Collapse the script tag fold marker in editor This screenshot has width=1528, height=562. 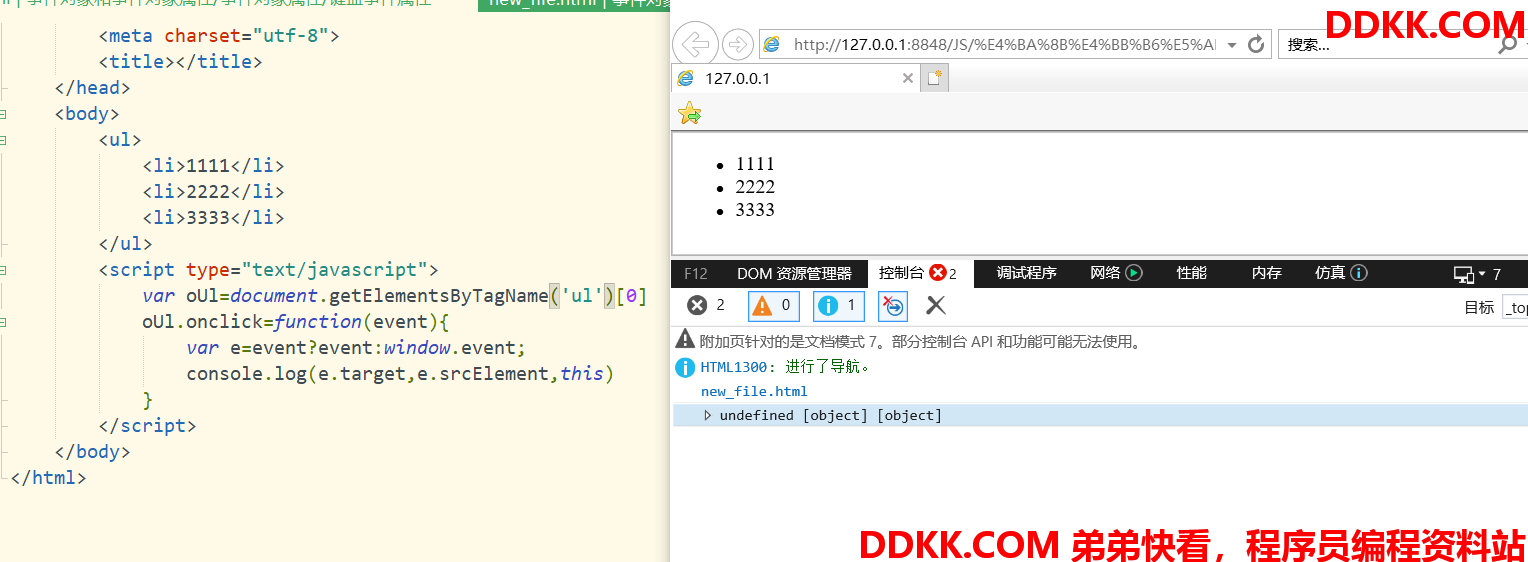coord(4,270)
